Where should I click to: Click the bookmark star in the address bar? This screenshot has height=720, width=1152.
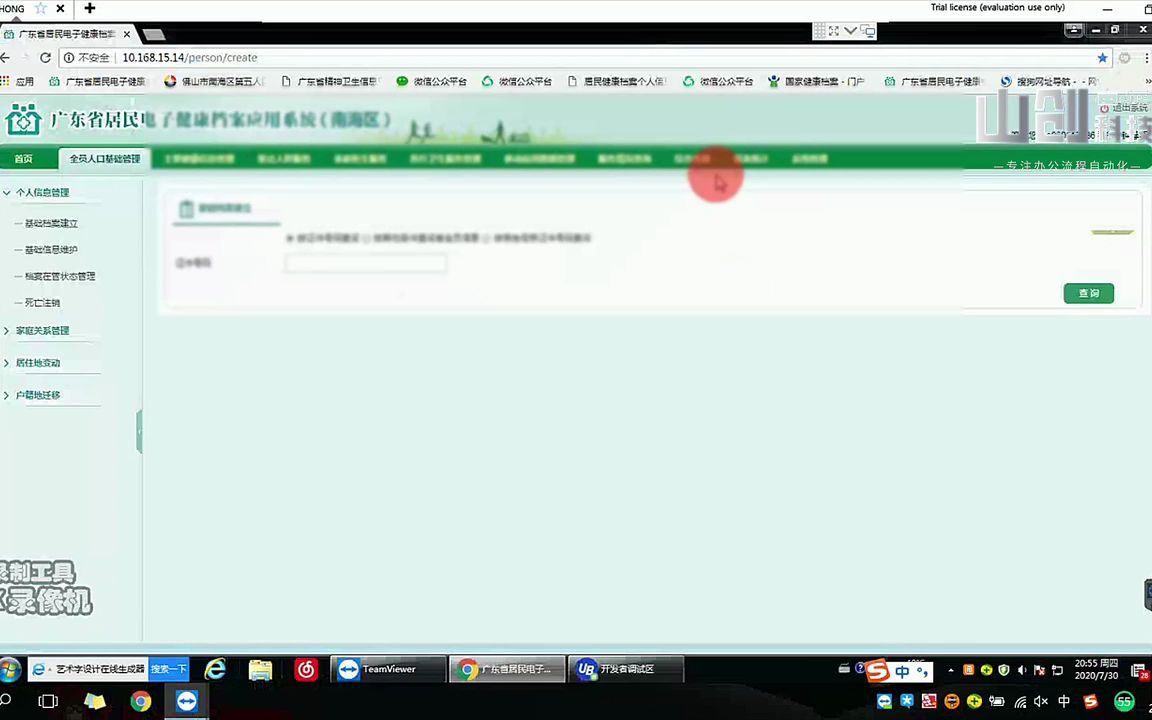pyautogui.click(x=1102, y=57)
